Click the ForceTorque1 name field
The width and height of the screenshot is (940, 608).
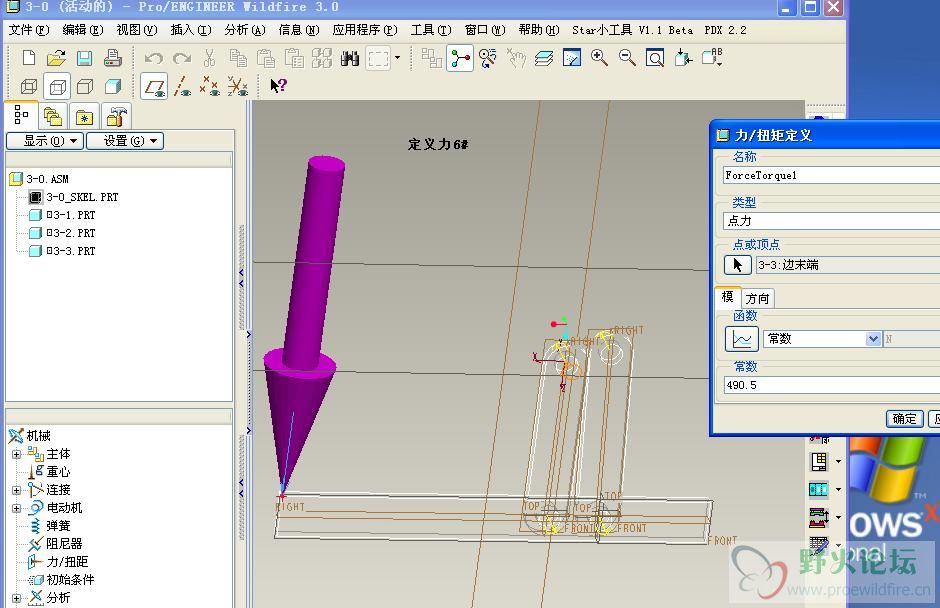click(831, 176)
